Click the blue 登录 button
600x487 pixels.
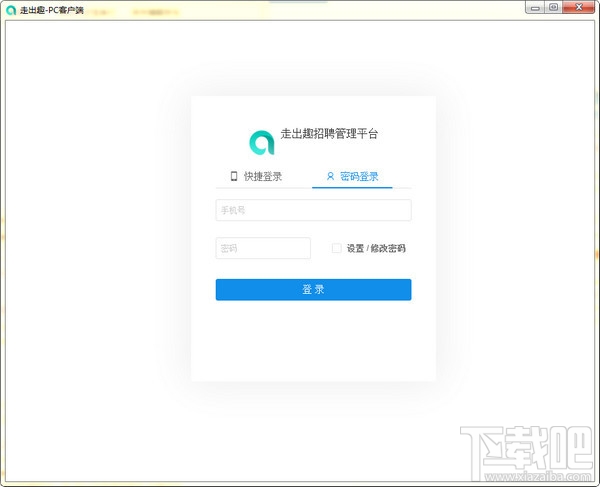tap(313, 290)
